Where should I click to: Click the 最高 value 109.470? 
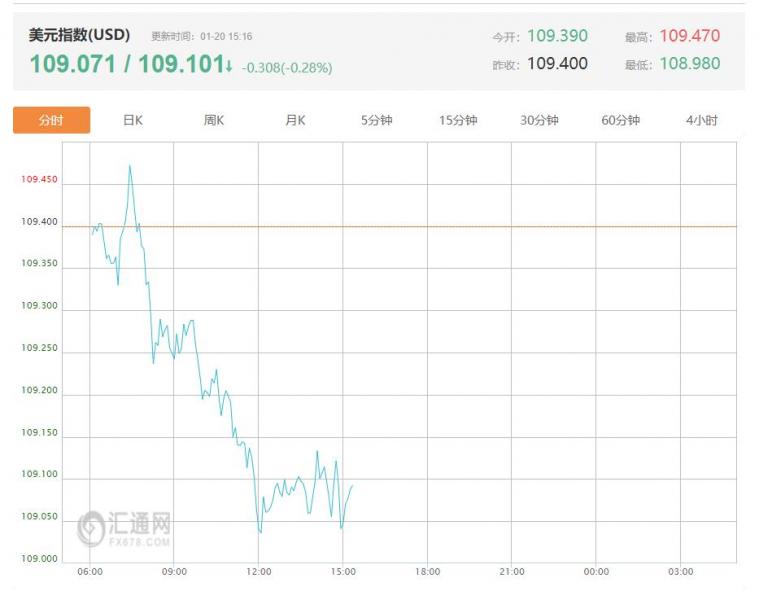click(x=689, y=36)
